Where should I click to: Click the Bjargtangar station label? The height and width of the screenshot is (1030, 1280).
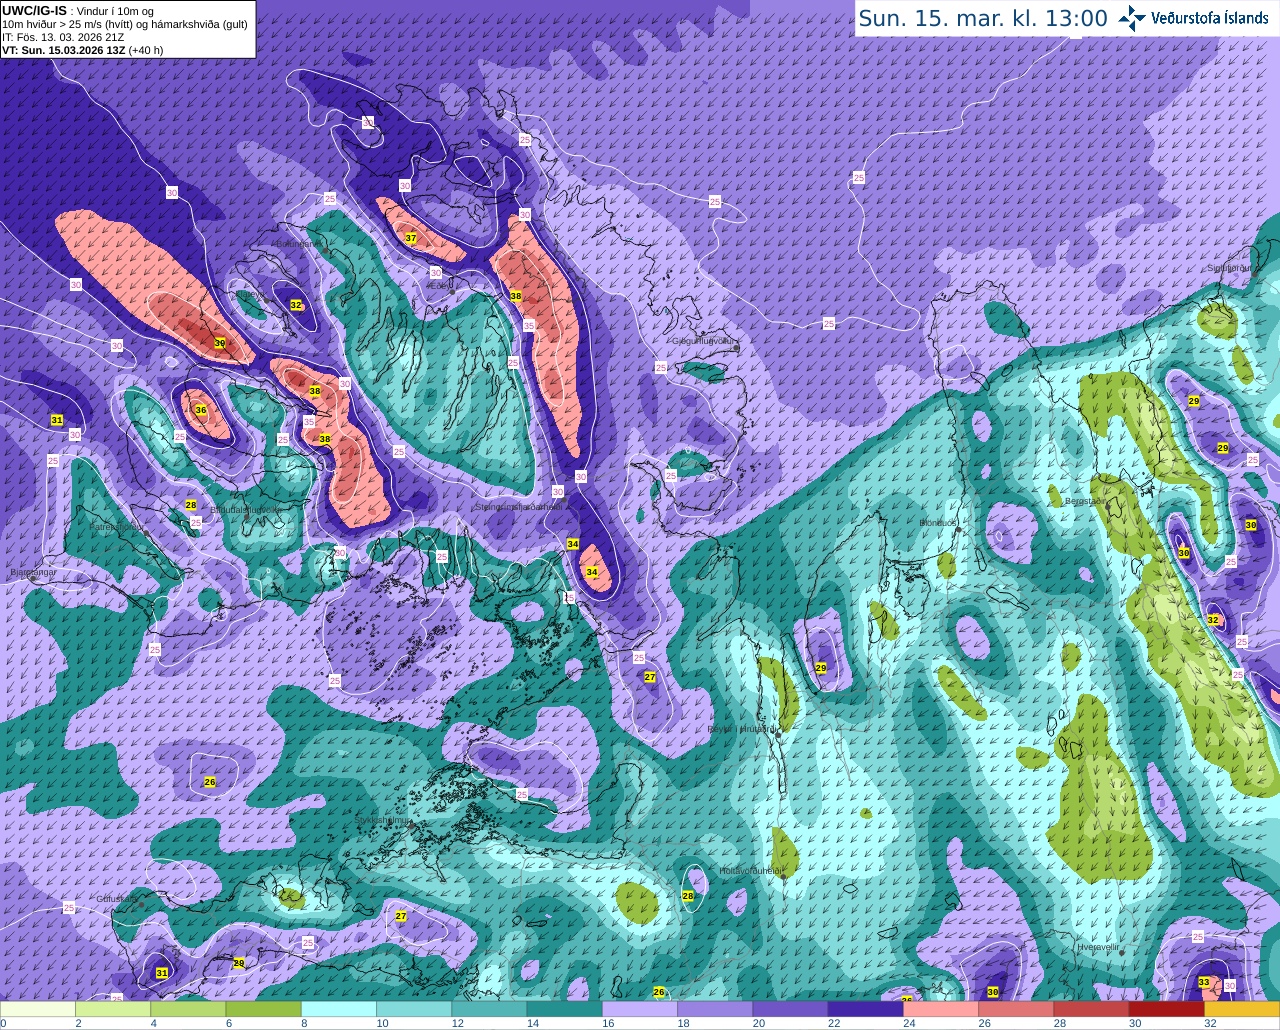[31, 574]
